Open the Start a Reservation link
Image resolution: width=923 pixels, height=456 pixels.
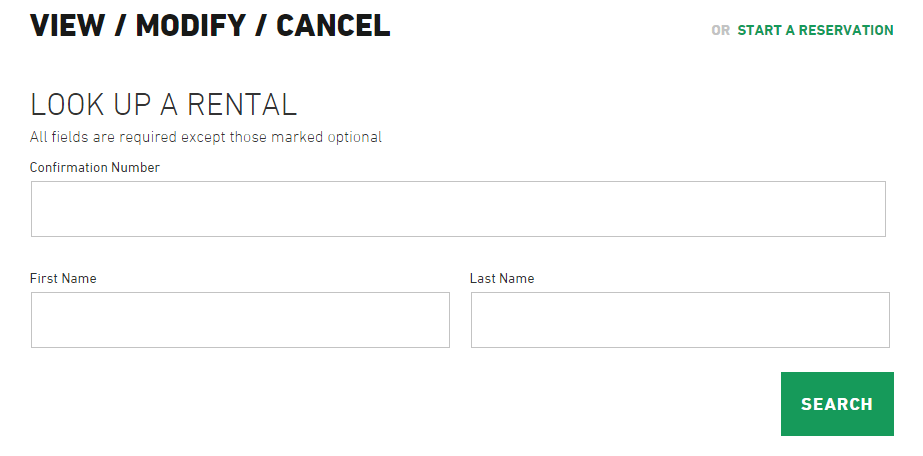[815, 30]
